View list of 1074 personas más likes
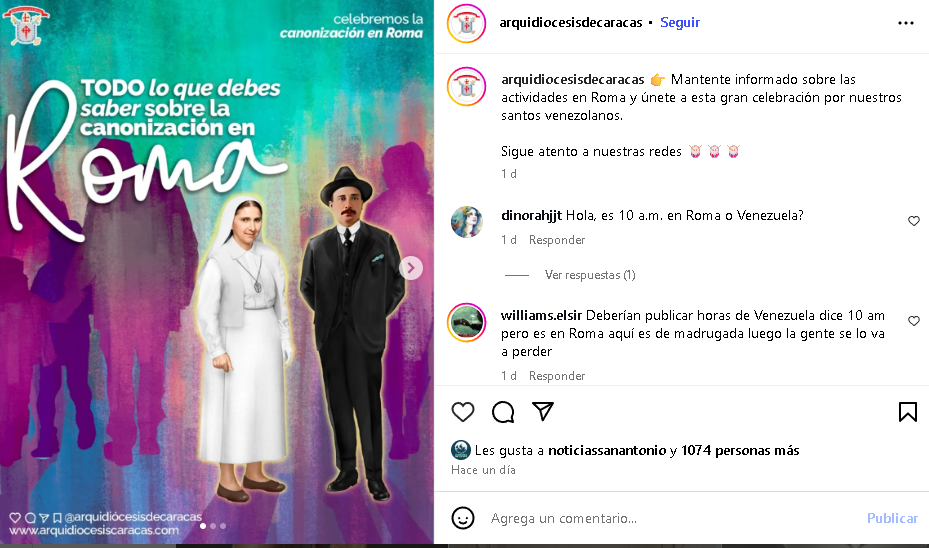Screen dimensions: 929x548 (740, 450)
